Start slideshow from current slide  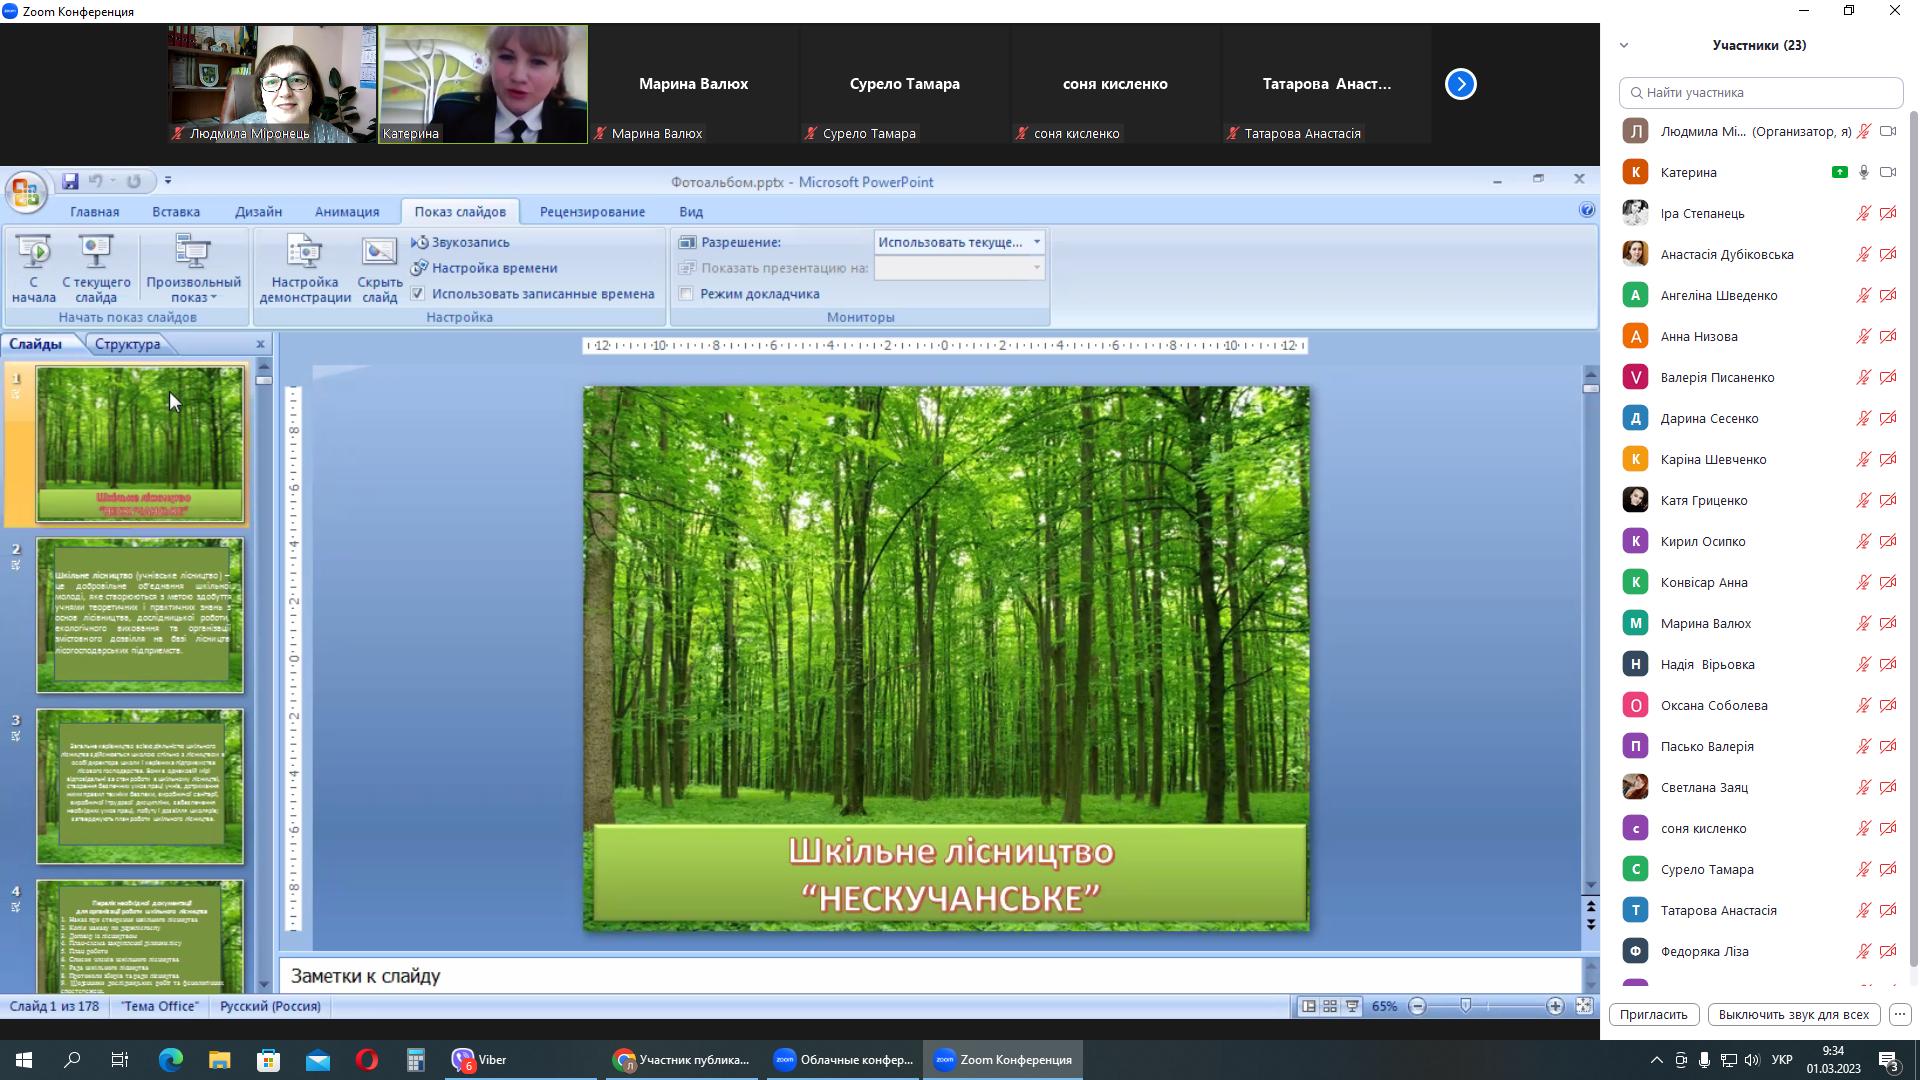[96, 252]
